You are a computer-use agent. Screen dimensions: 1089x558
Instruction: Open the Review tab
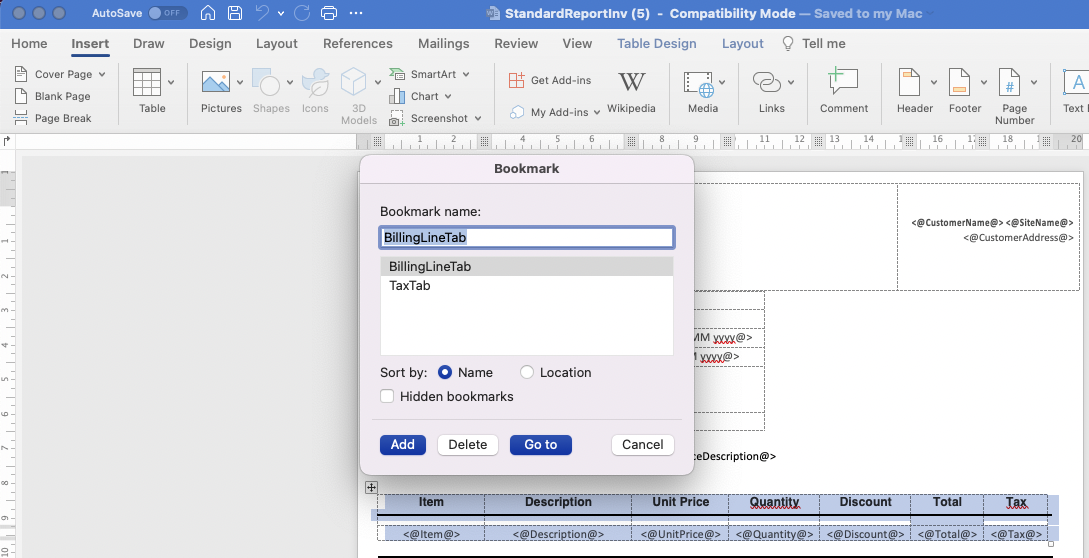pos(517,43)
